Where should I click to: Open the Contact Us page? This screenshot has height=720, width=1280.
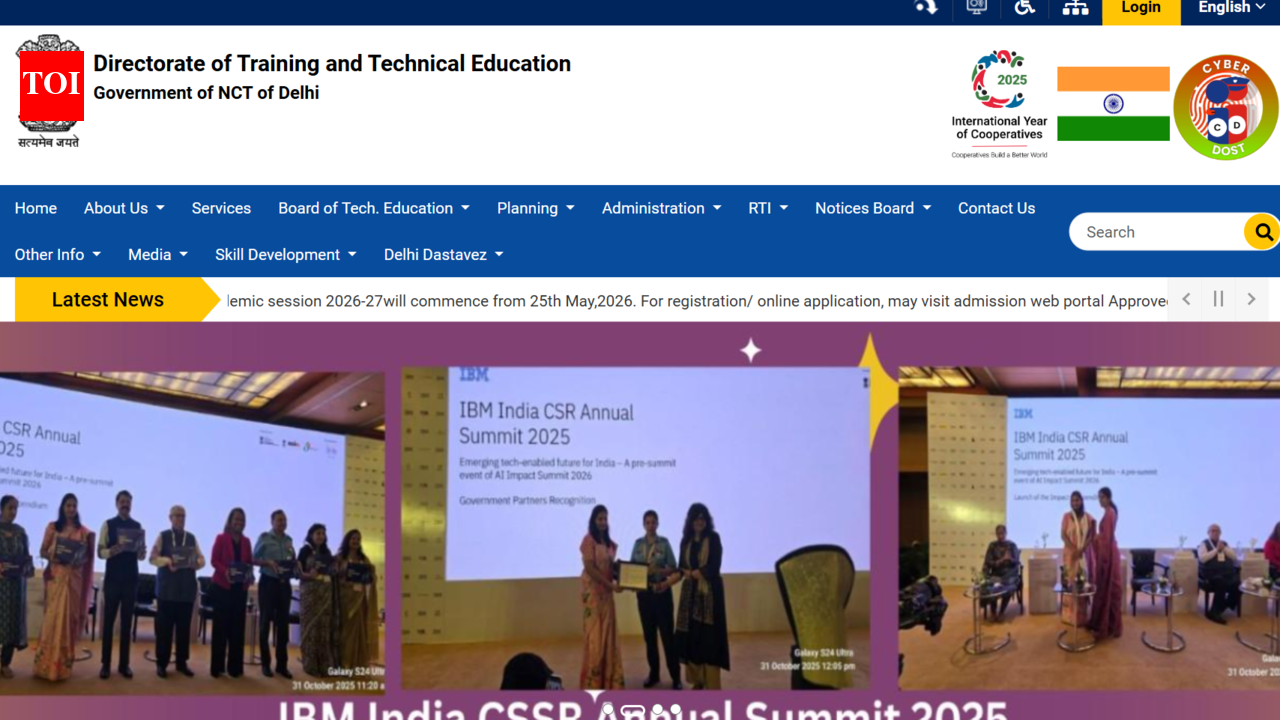[996, 208]
